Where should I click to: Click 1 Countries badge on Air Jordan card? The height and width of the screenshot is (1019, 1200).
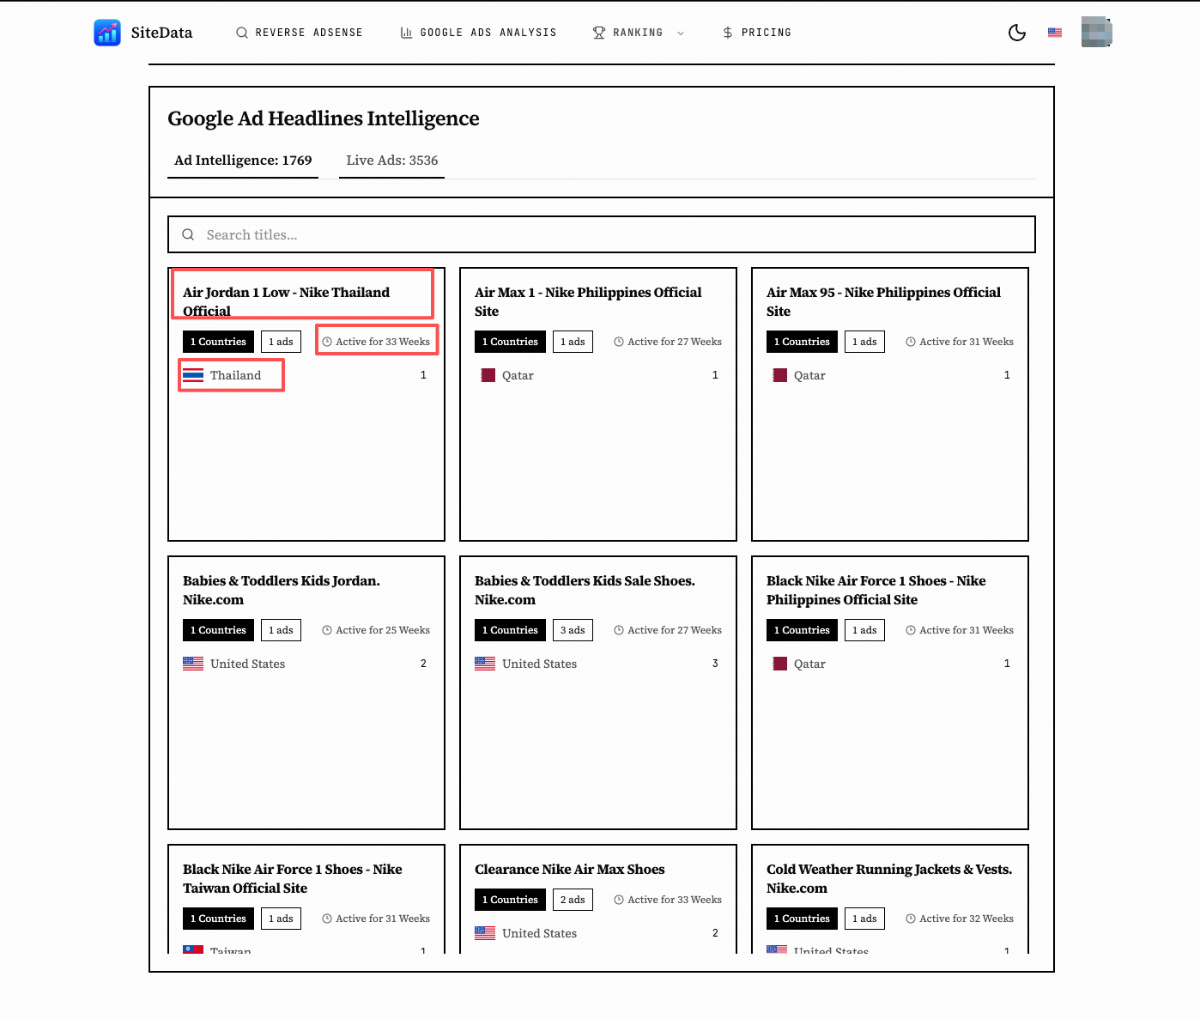point(218,342)
